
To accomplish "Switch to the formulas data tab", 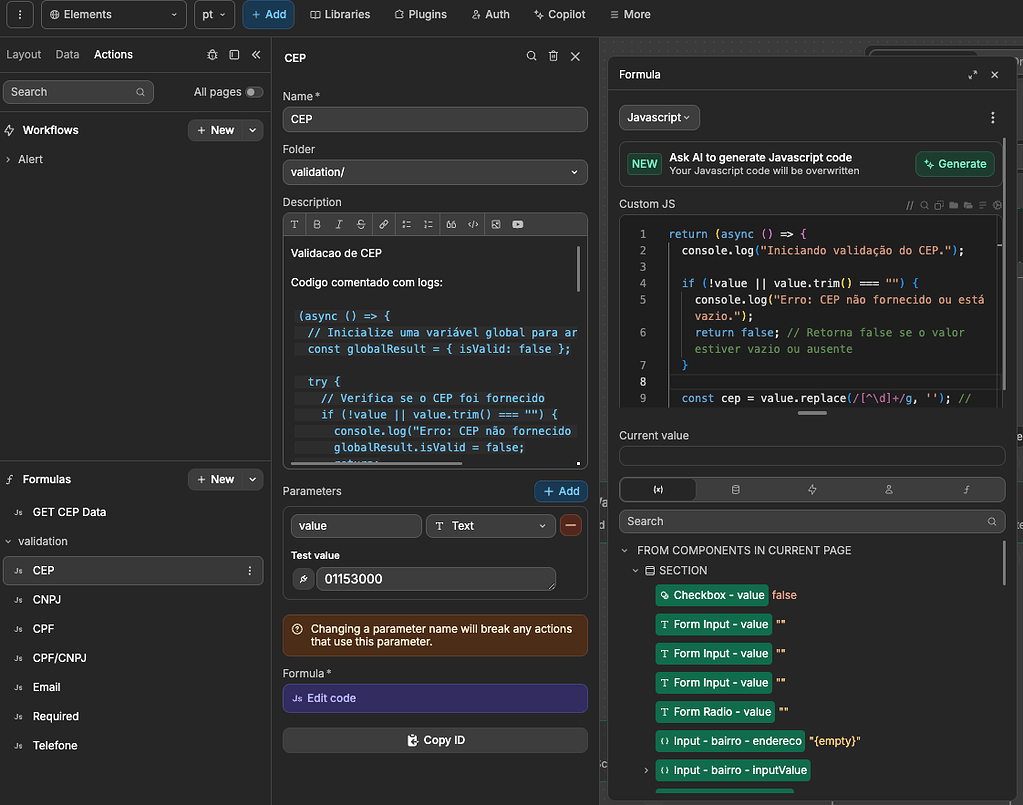I will click(966, 490).
